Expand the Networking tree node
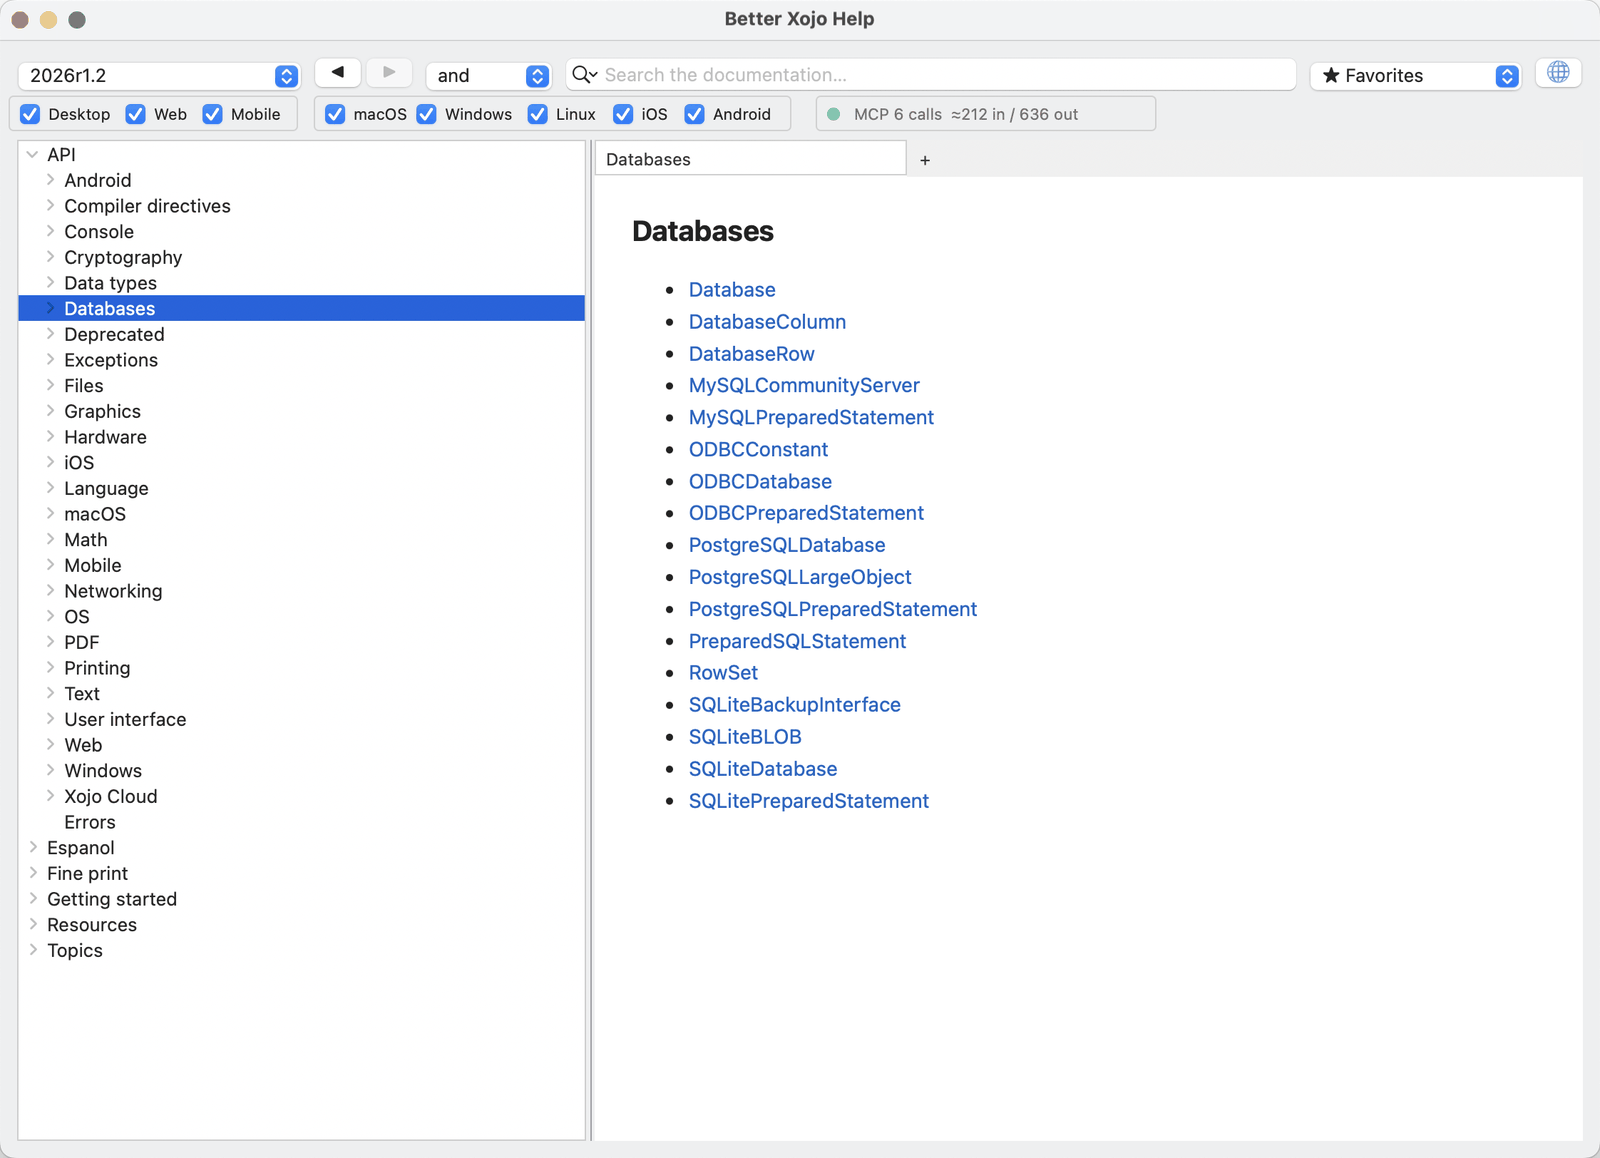Image resolution: width=1600 pixels, height=1158 pixels. point(50,591)
